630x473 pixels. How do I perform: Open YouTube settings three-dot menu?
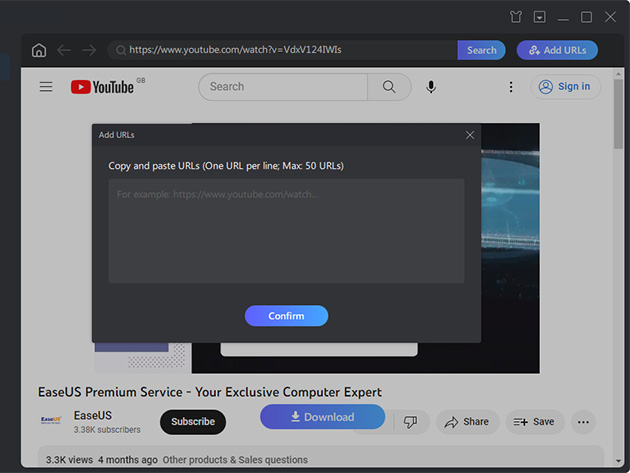click(511, 87)
